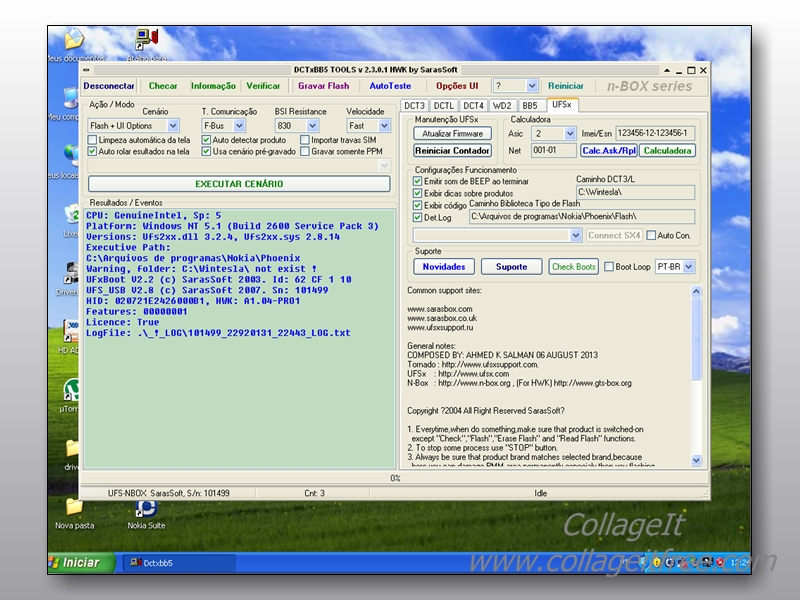Open the Calculadora button
Viewport: 800px width, 600px height.
(667, 151)
